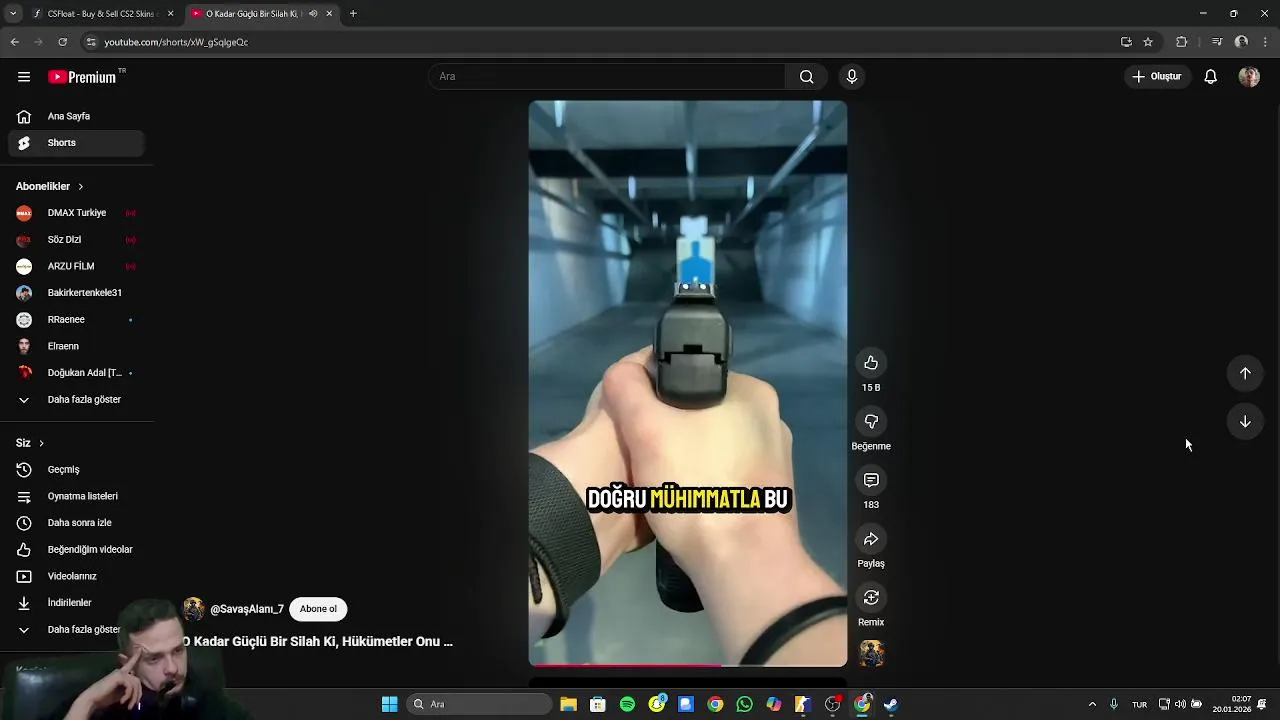Select the YouTube Shorts browser tab
This screenshot has height=720, width=1280.
tap(261, 14)
